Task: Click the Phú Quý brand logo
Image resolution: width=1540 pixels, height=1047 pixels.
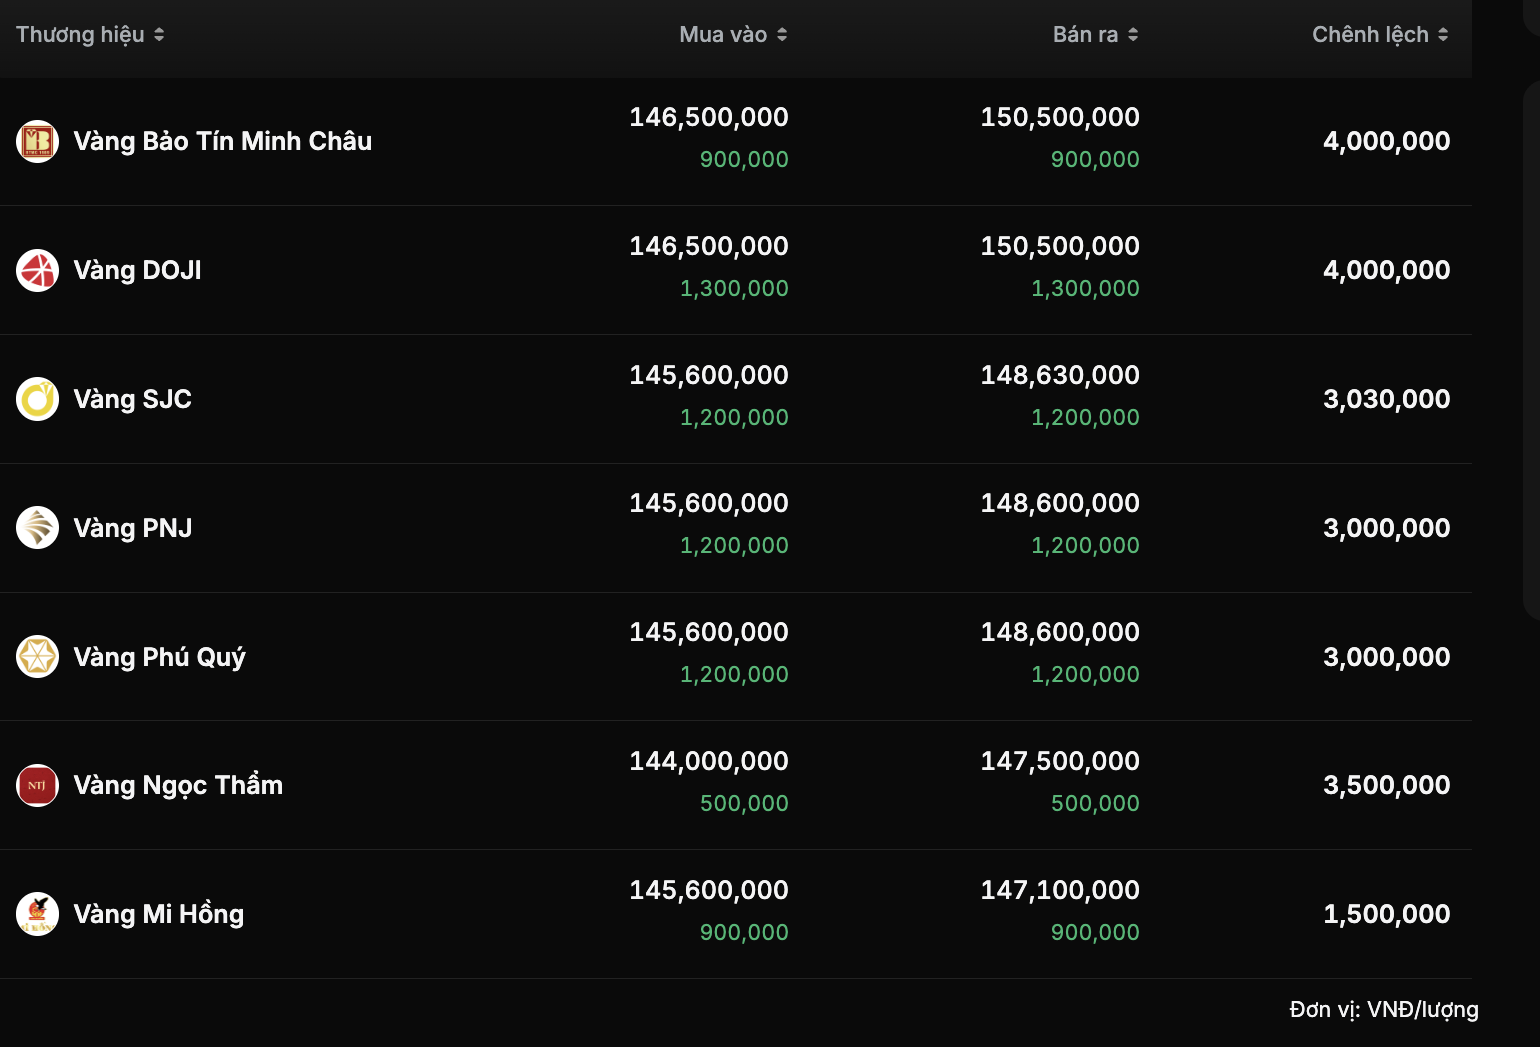Action: [38, 657]
